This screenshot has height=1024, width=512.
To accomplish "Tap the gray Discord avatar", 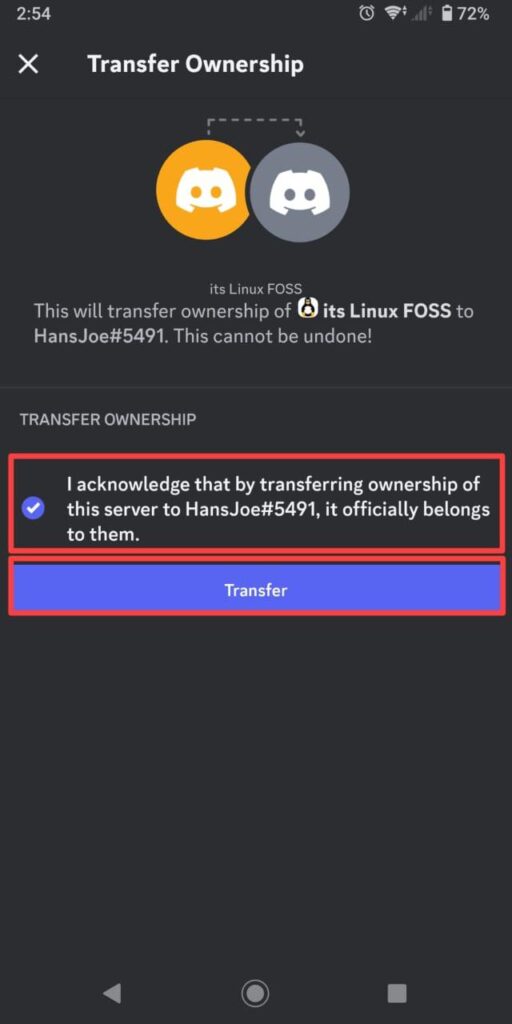I will pyautogui.click(x=300, y=192).
